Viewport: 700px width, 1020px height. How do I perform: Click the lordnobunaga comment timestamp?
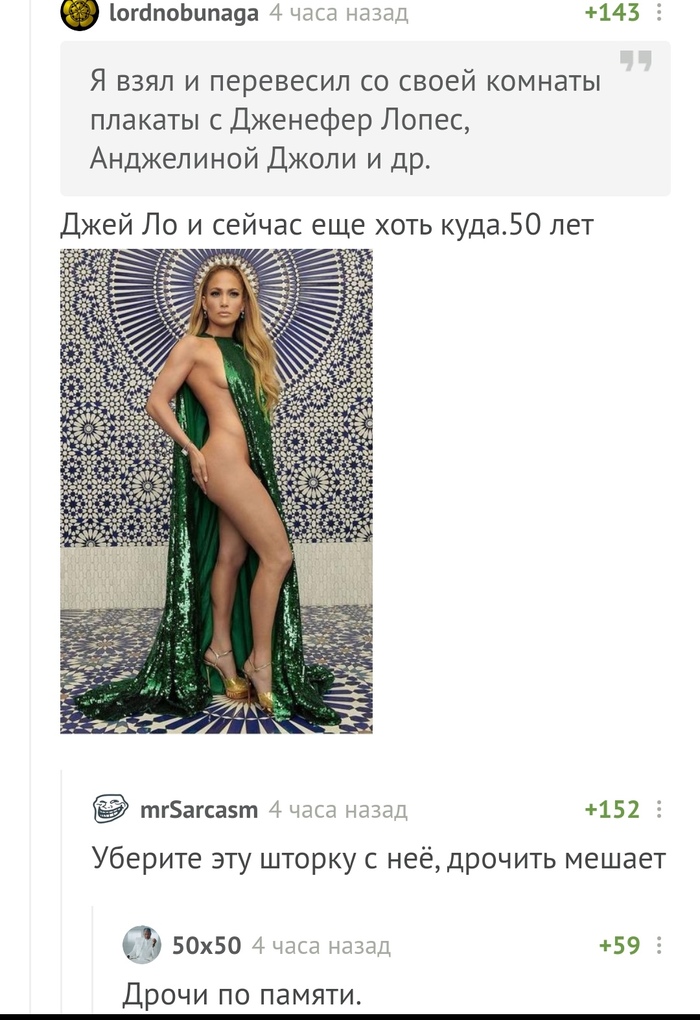(x=339, y=12)
